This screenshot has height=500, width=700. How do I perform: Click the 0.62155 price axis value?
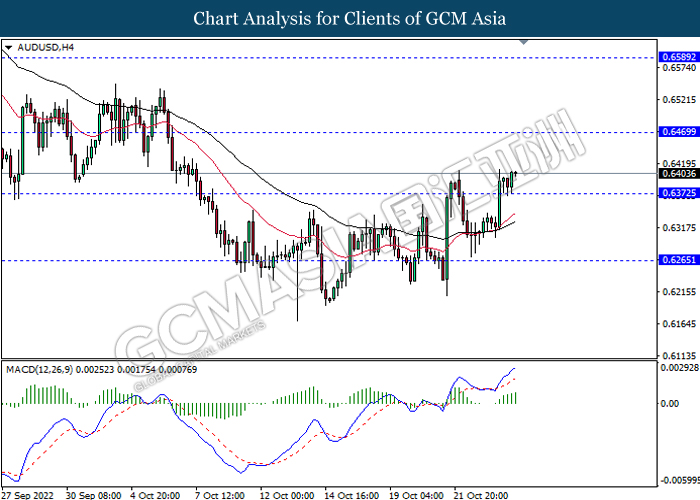click(x=679, y=292)
